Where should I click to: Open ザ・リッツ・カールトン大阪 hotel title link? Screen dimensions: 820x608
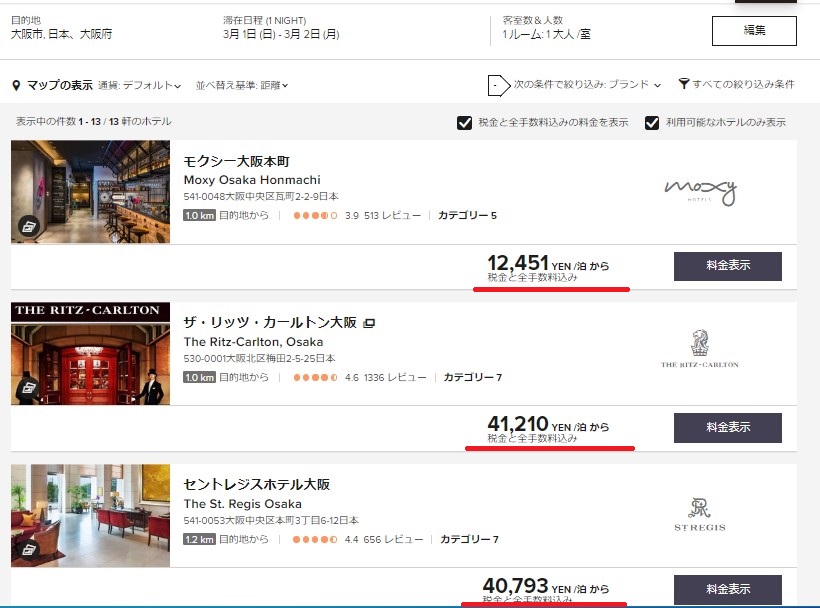270,323
